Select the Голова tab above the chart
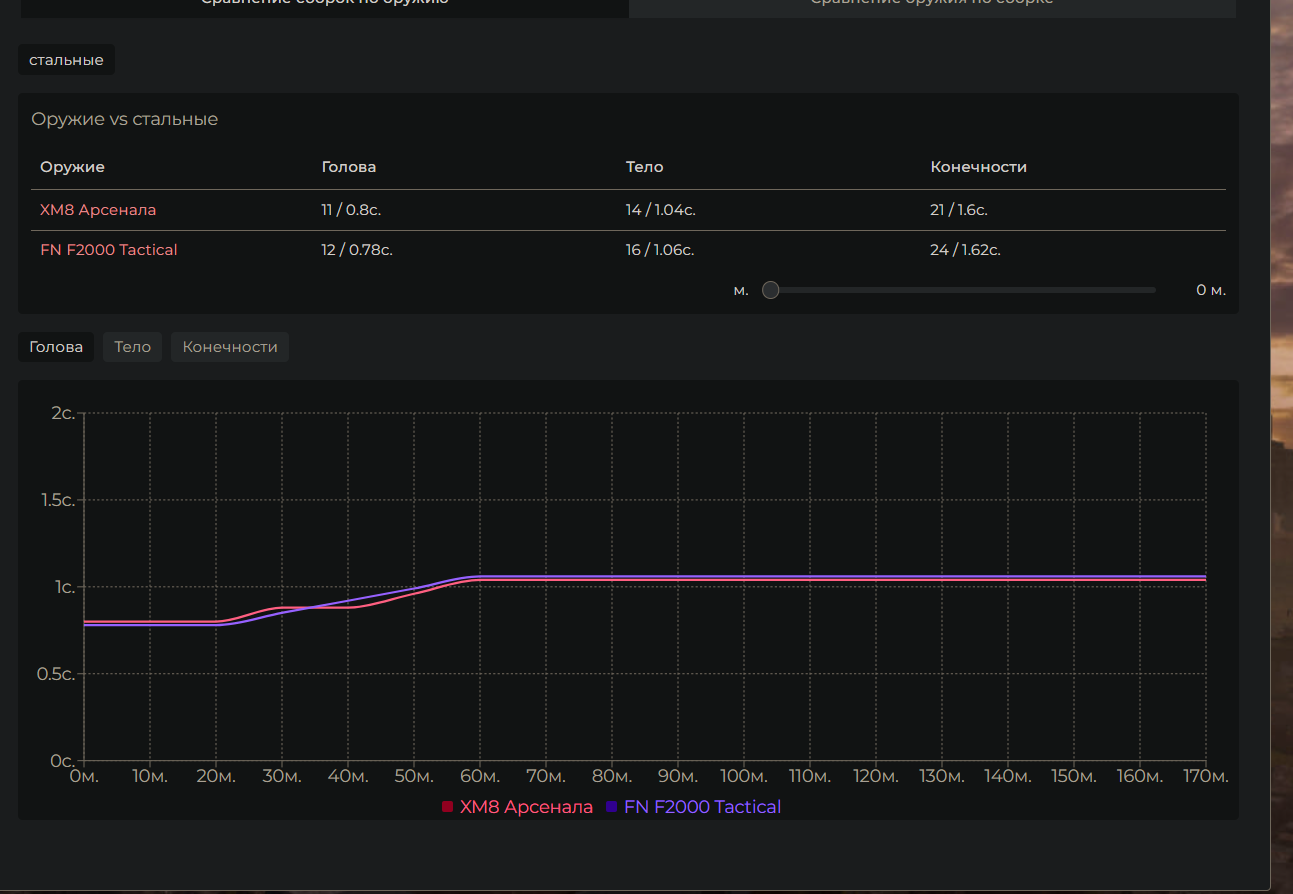This screenshot has width=1293, height=894. pos(56,347)
